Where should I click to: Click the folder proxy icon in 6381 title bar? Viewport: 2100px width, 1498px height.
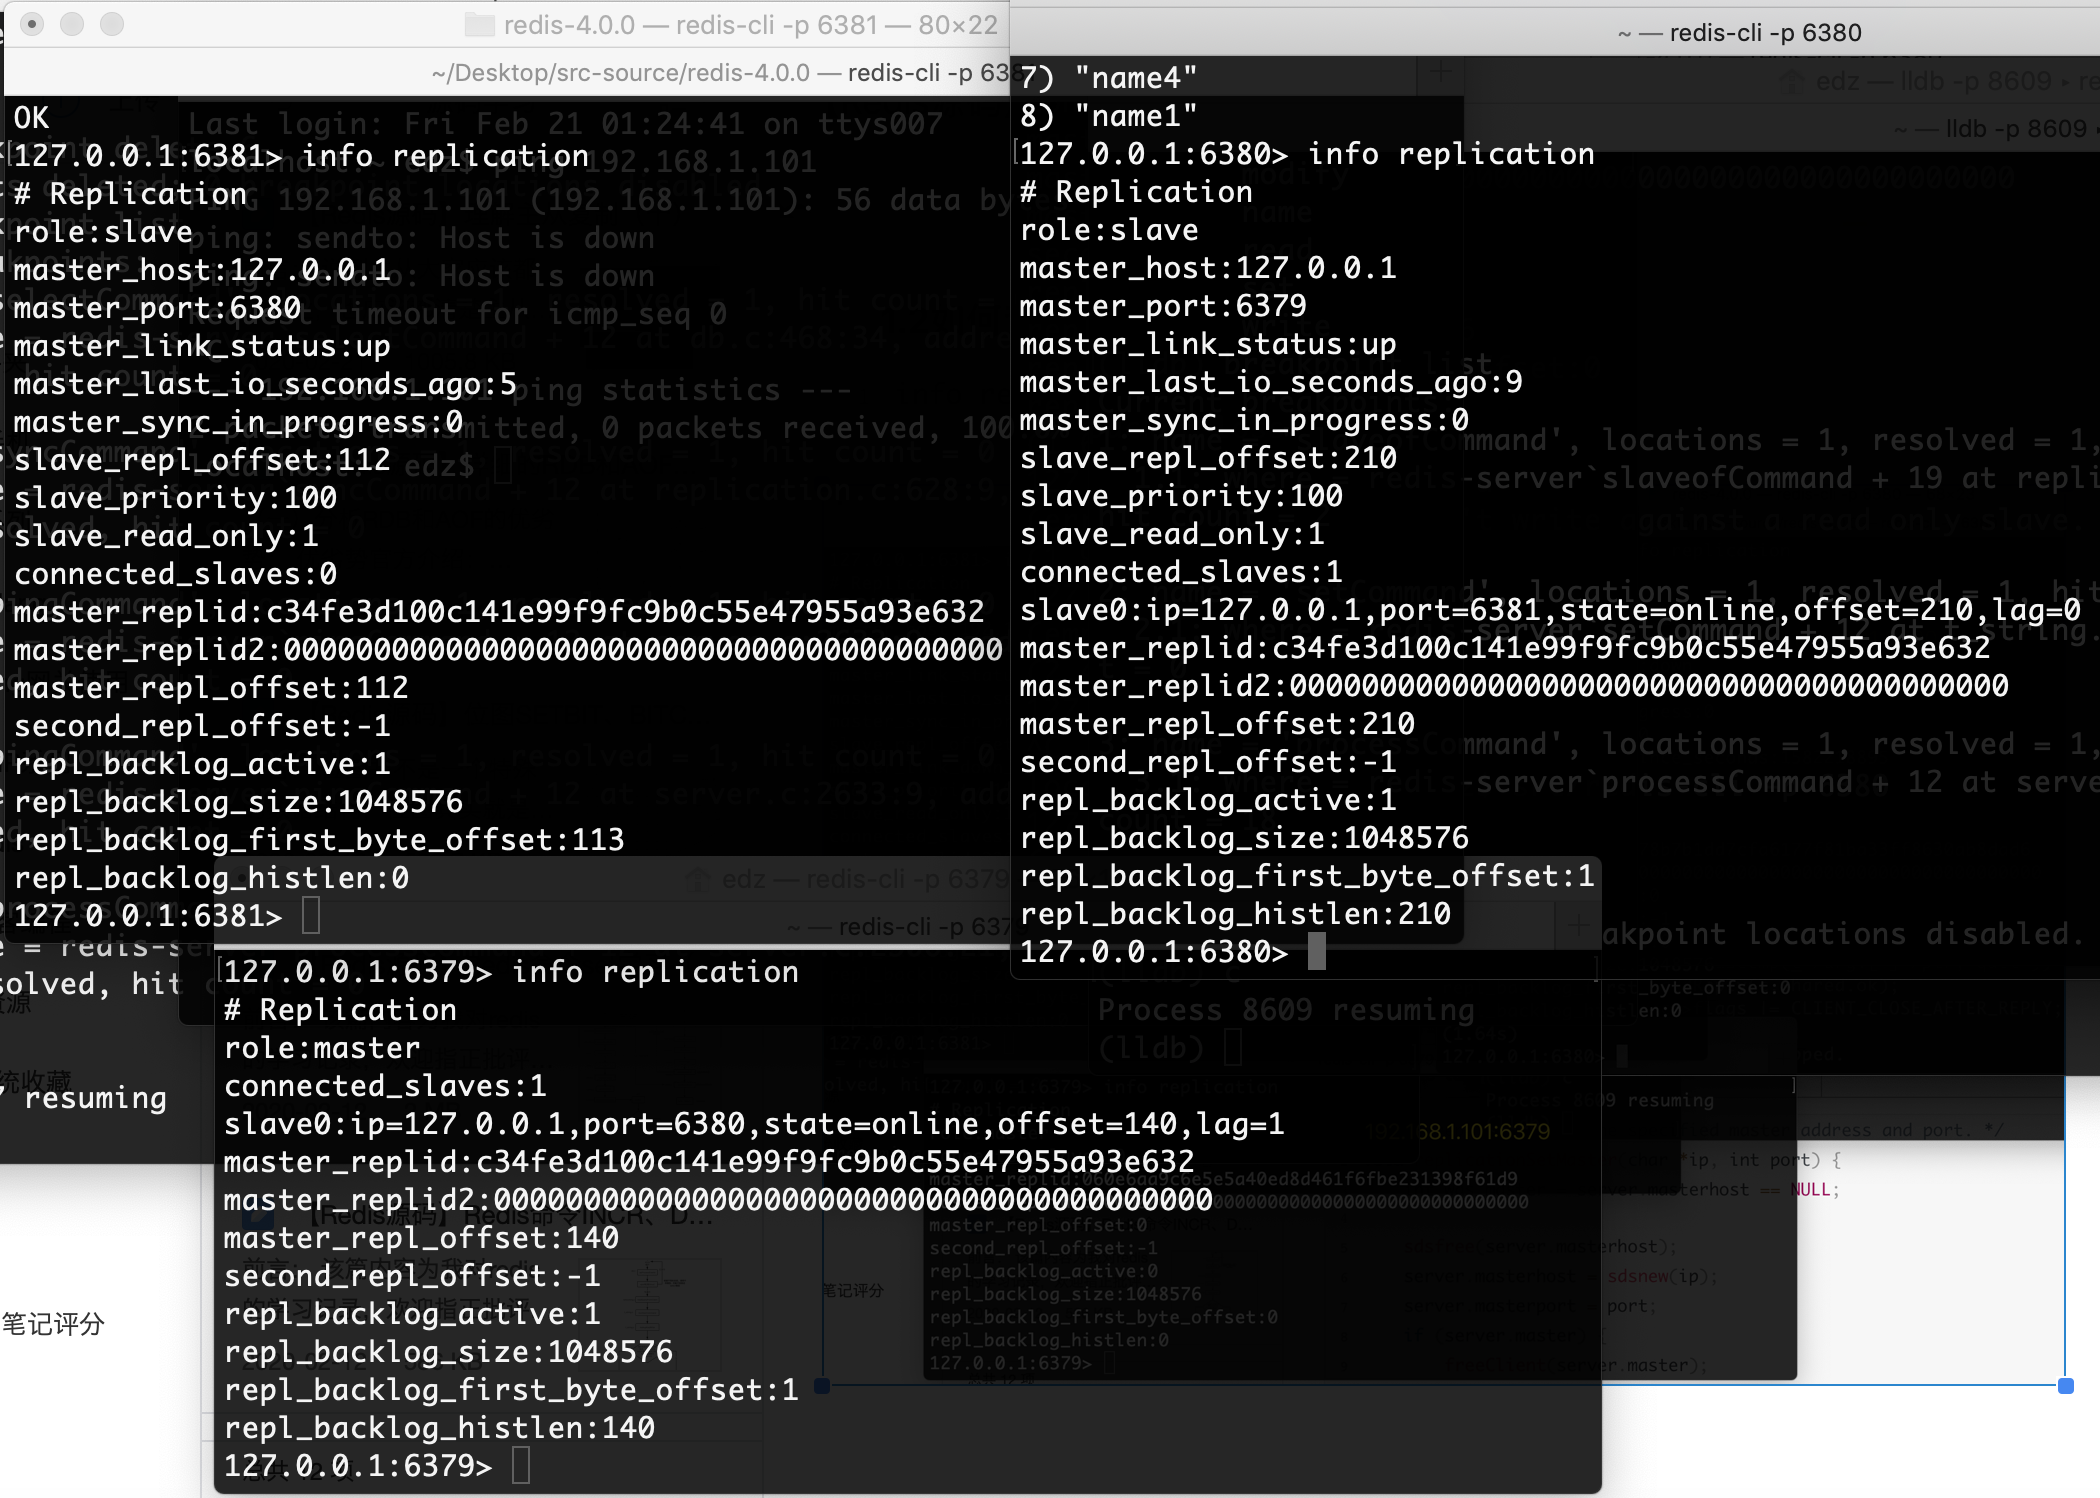(481, 26)
